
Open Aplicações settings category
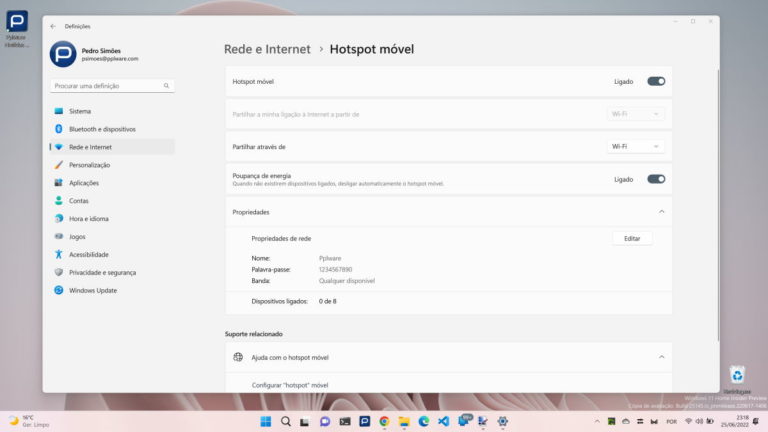84,183
